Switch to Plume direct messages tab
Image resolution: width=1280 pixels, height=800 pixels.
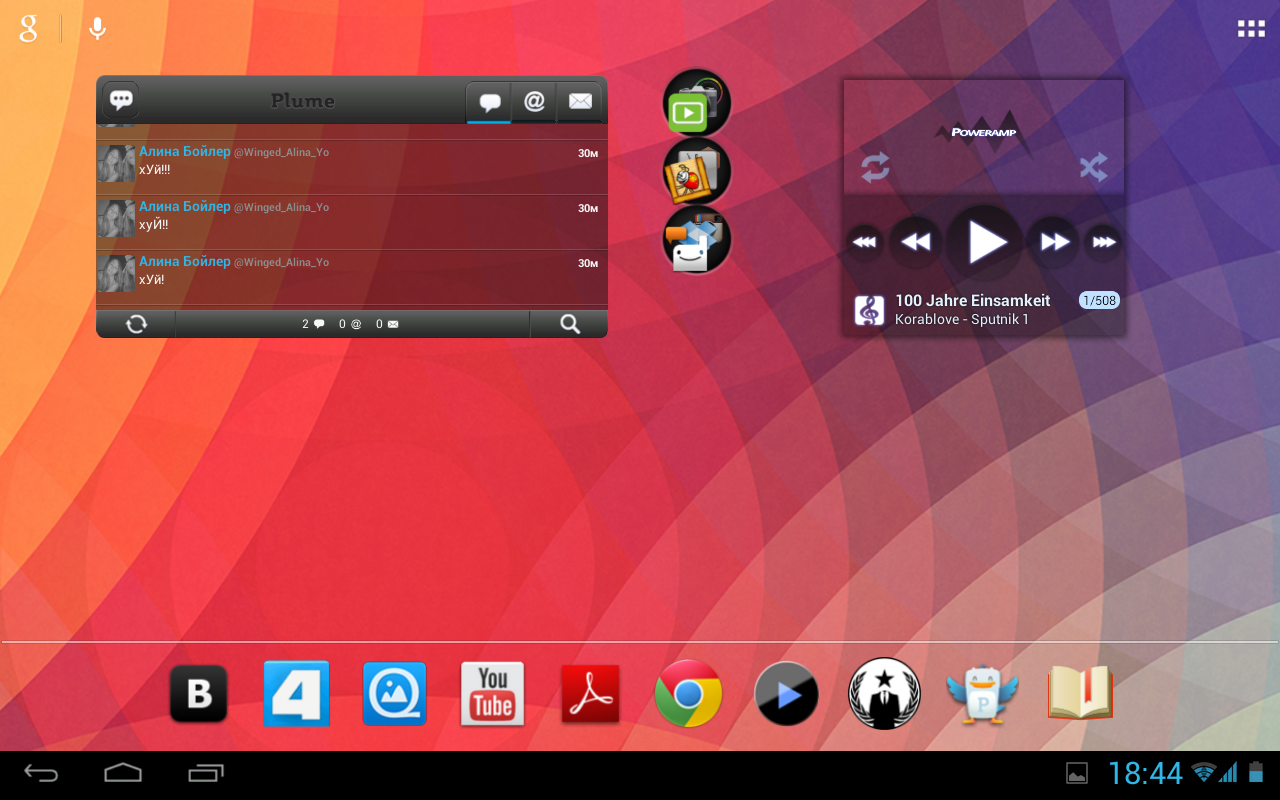click(x=580, y=102)
